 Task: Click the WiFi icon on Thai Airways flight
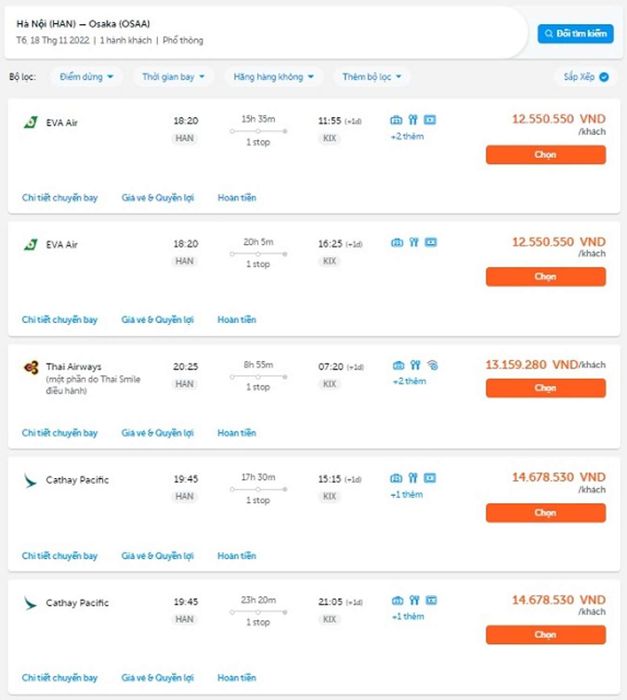[431, 366]
